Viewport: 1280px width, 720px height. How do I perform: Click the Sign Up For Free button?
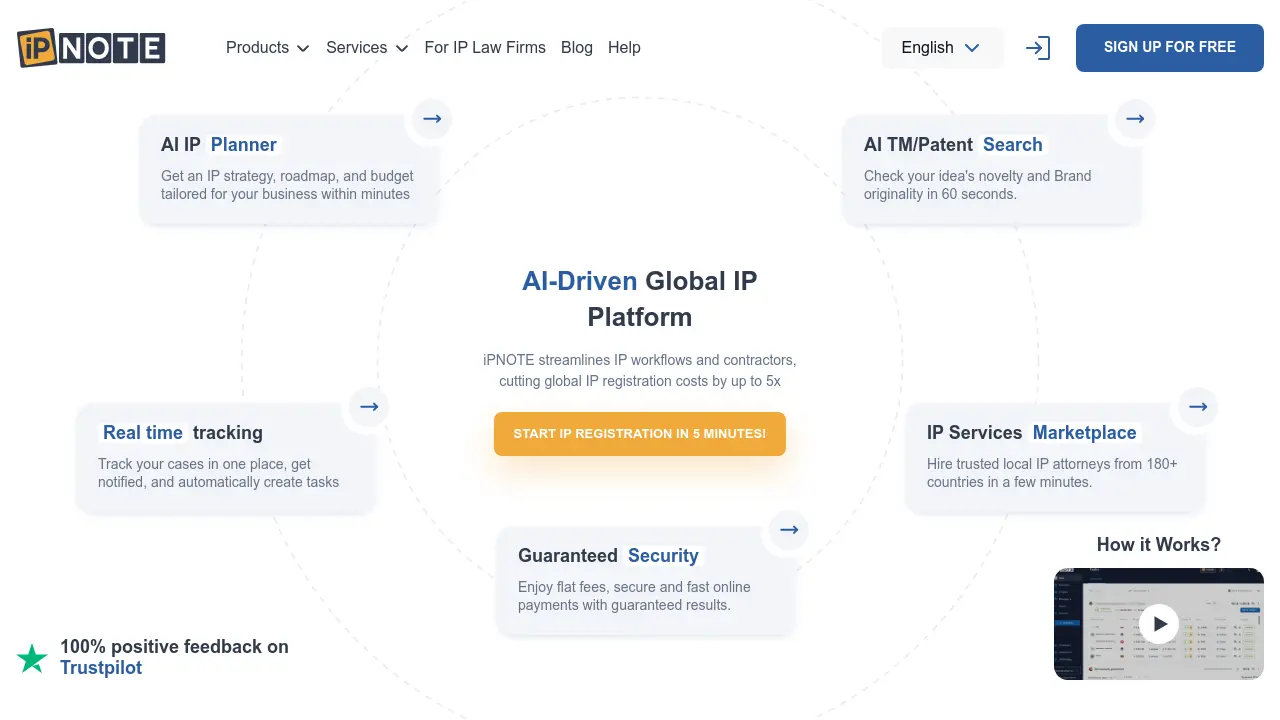coord(1170,48)
